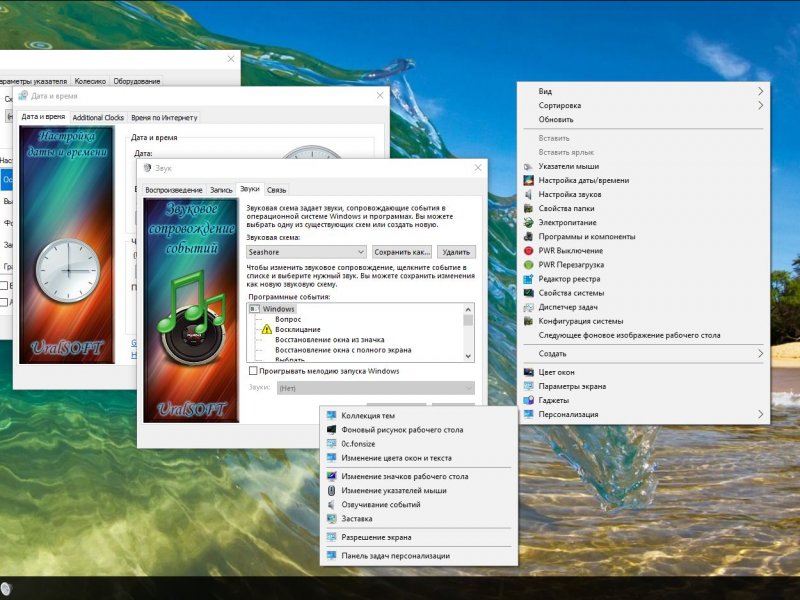This screenshot has width=800, height=600.
Task: Click the mouse pointer change icon in submenu
Action: tap(332, 490)
